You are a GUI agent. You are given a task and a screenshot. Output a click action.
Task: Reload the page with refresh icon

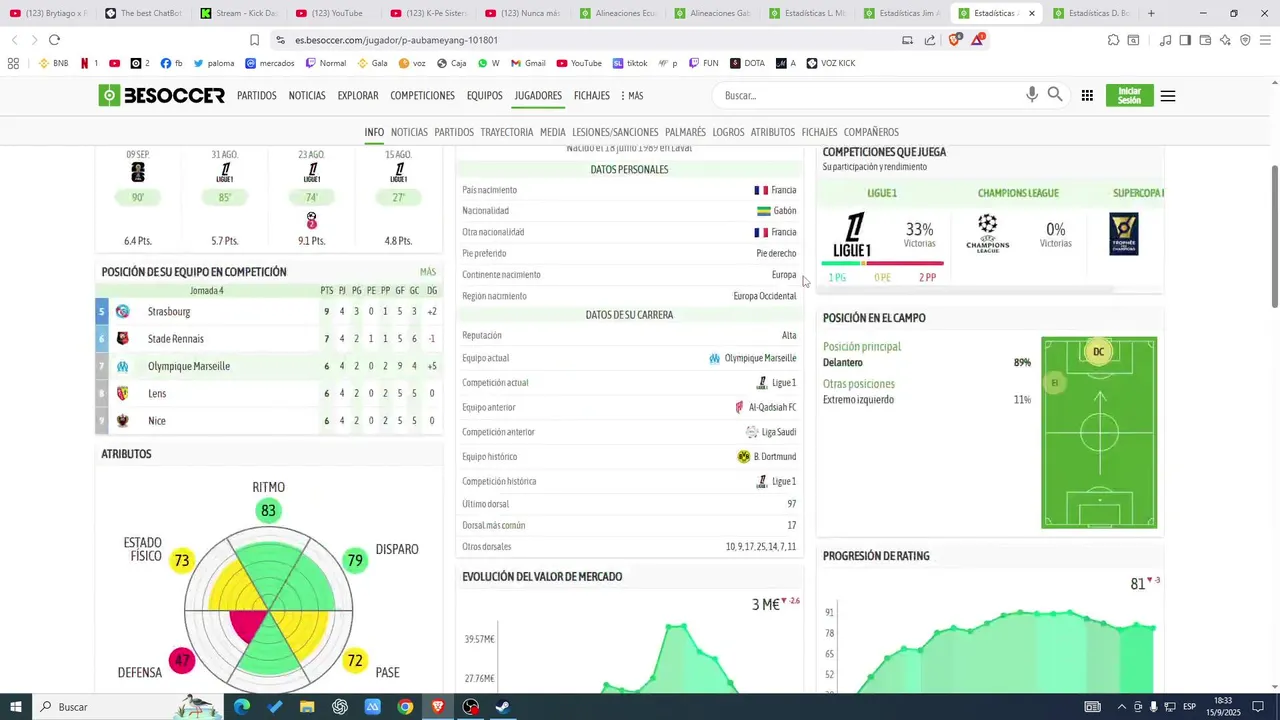pyautogui.click(x=54, y=40)
